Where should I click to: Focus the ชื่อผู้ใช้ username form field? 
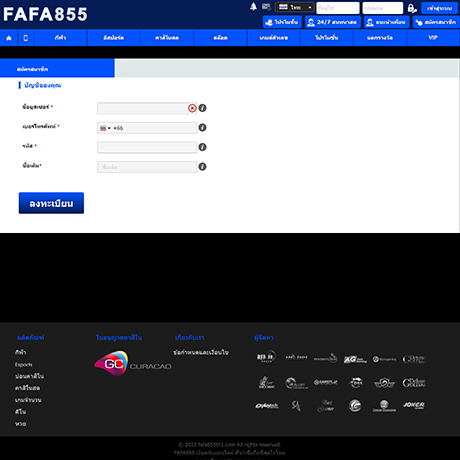(x=147, y=108)
